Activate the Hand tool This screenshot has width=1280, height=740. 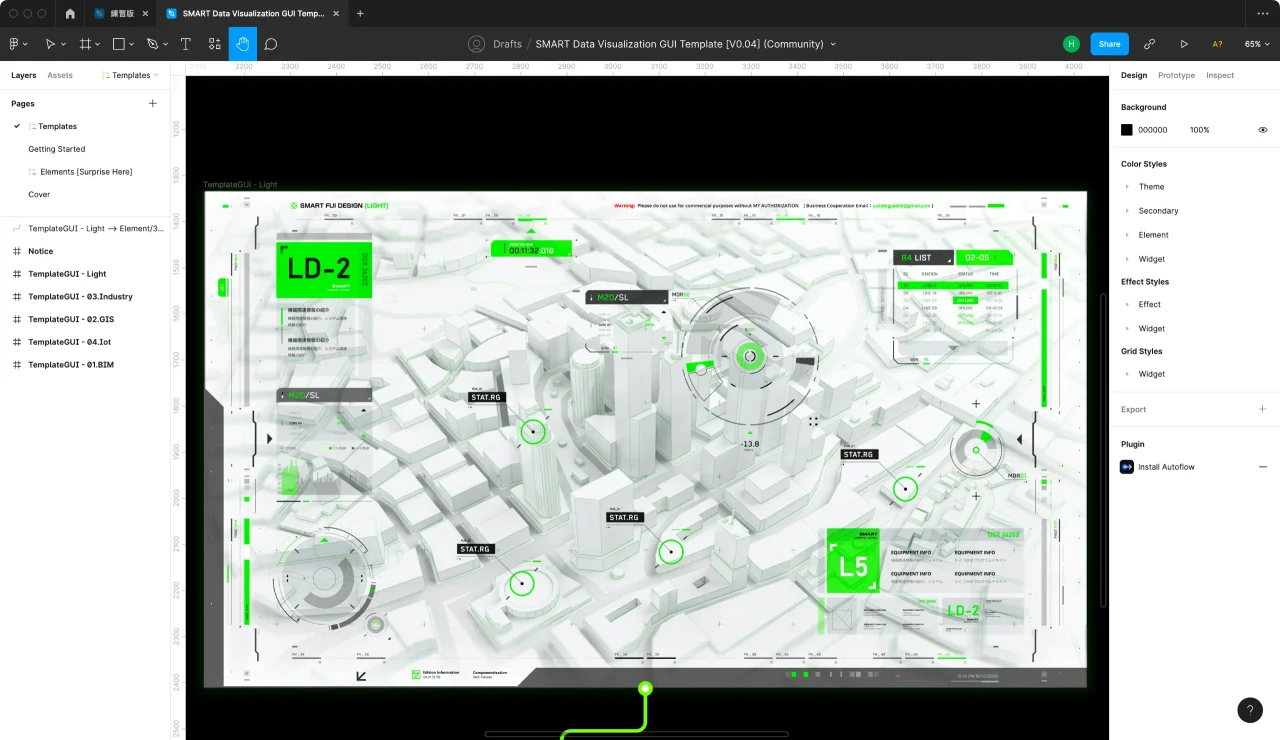[x=242, y=44]
